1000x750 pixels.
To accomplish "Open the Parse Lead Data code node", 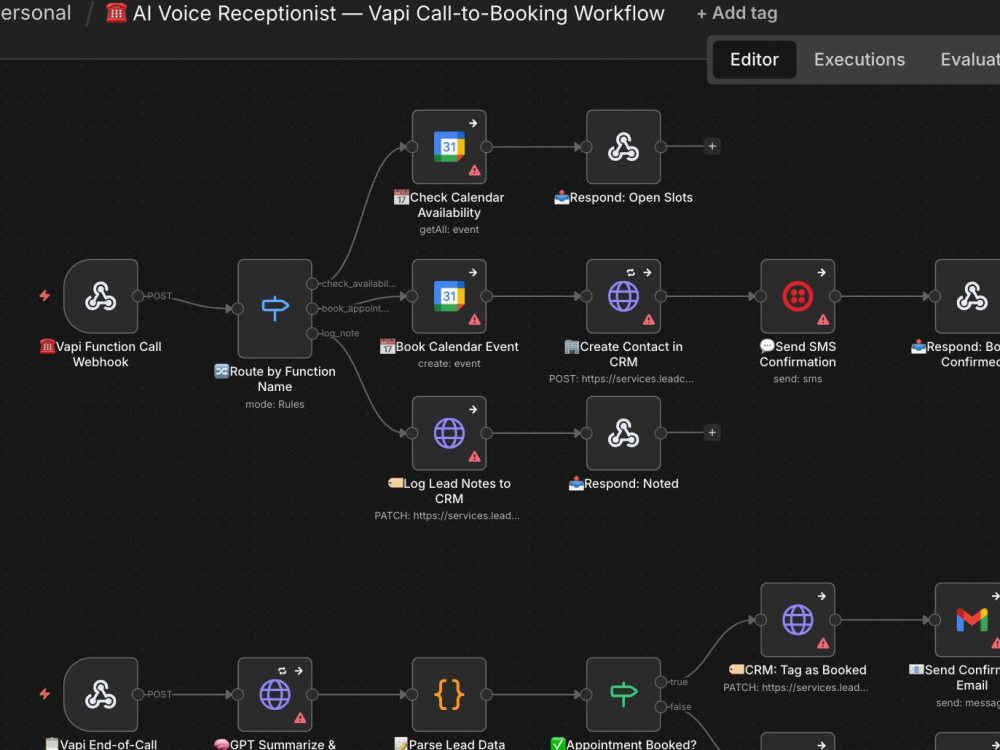I will tap(449, 695).
